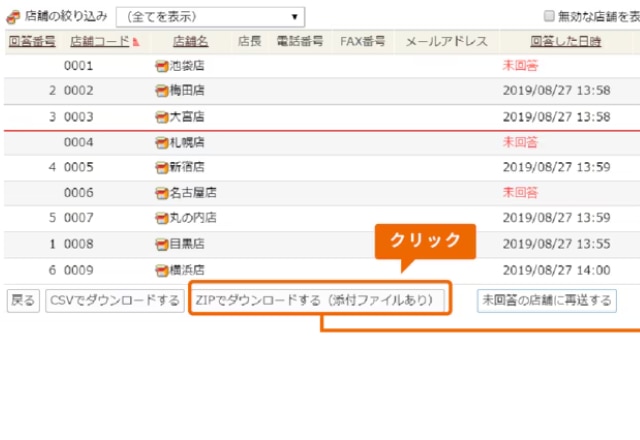Click the filter icon next to 店舗の絞り込み
The width and height of the screenshot is (640, 440).
12,17
